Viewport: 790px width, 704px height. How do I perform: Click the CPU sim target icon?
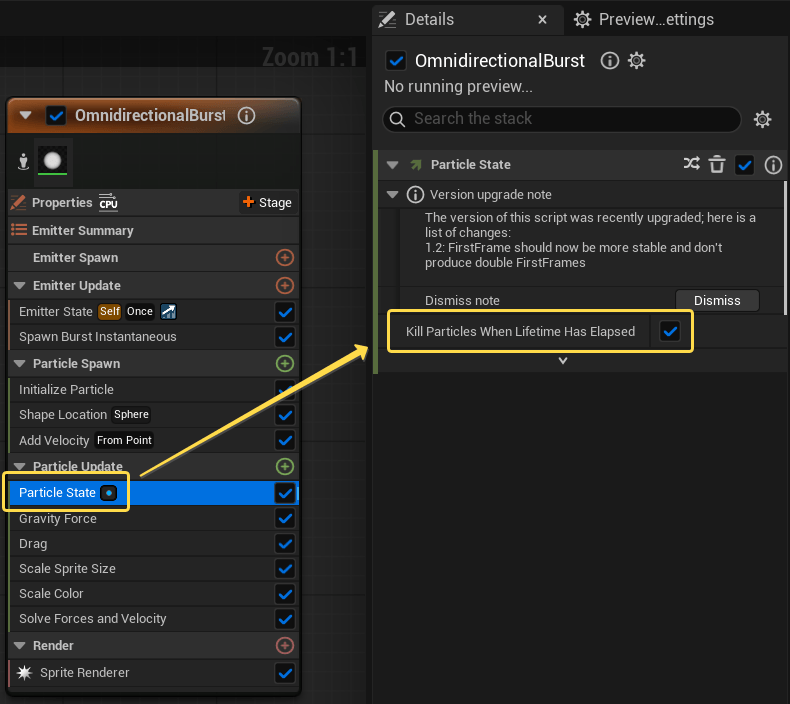tap(108, 203)
